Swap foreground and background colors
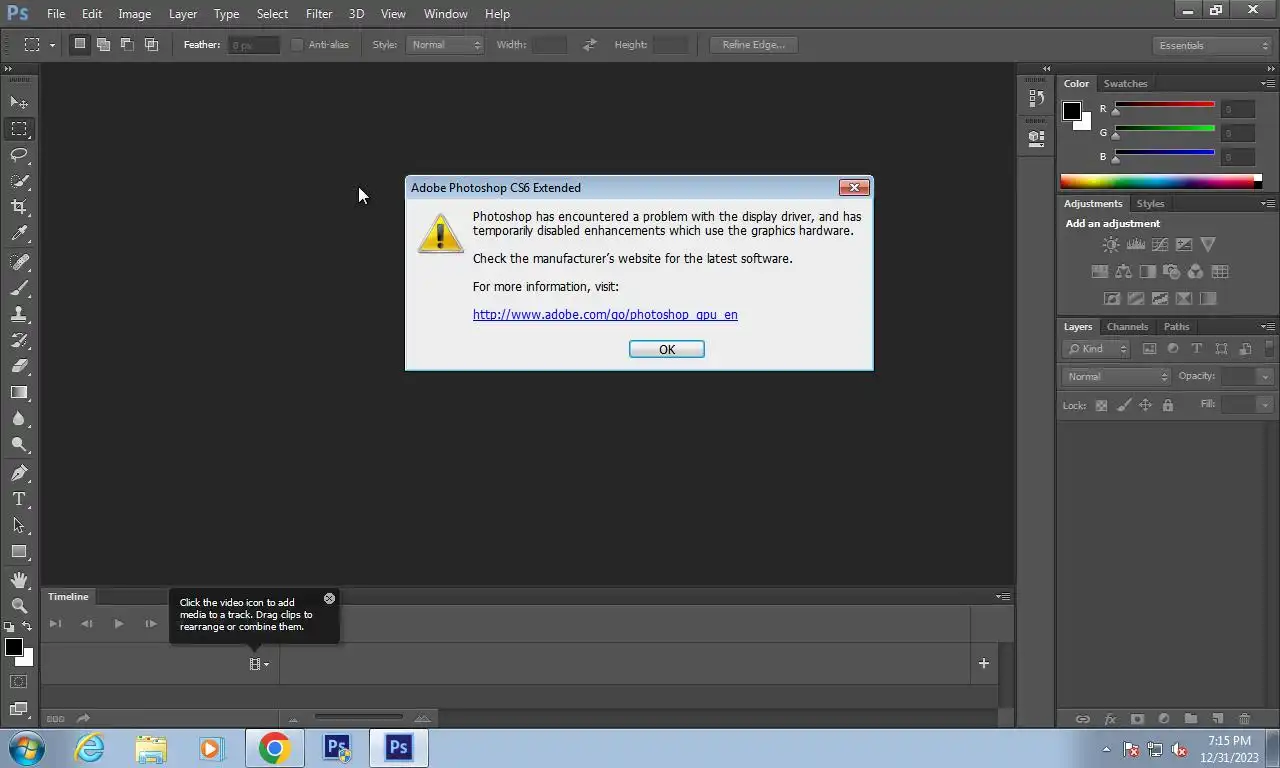 tap(28, 626)
